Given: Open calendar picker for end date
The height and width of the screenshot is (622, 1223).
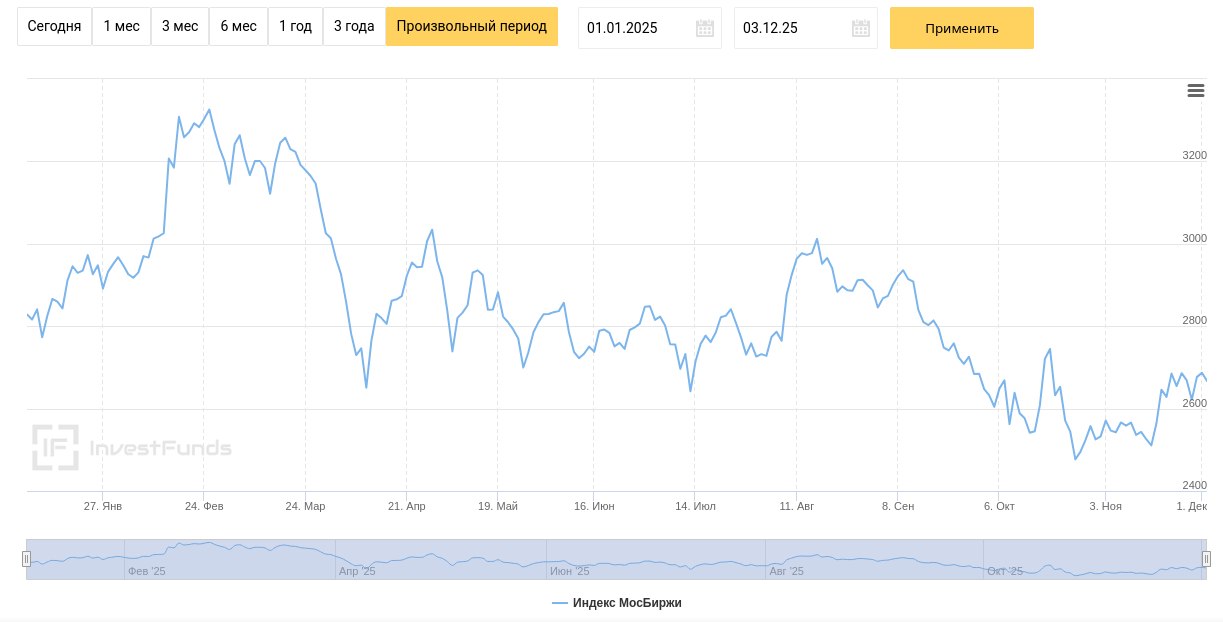Looking at the screenshot, I should coord(860,28).
